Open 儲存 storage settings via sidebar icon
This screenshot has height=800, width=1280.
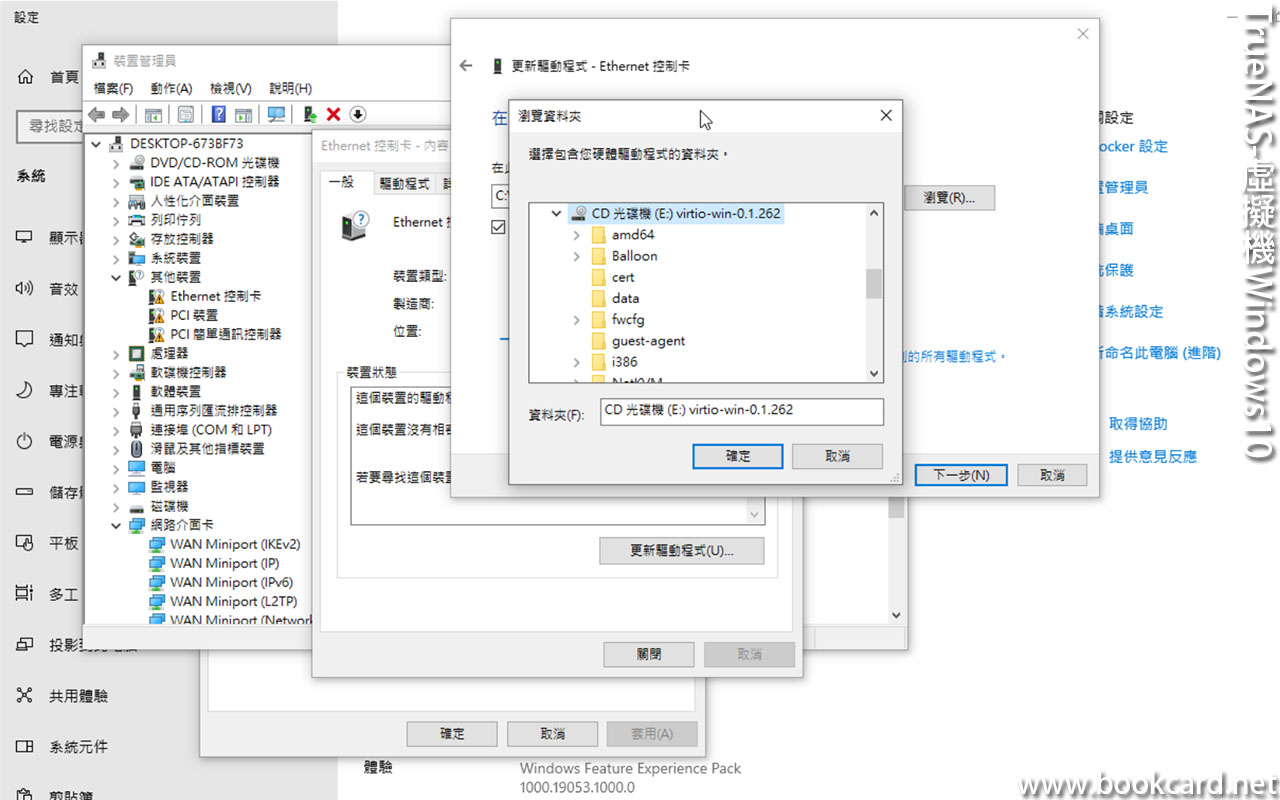(x=24, y=491)
